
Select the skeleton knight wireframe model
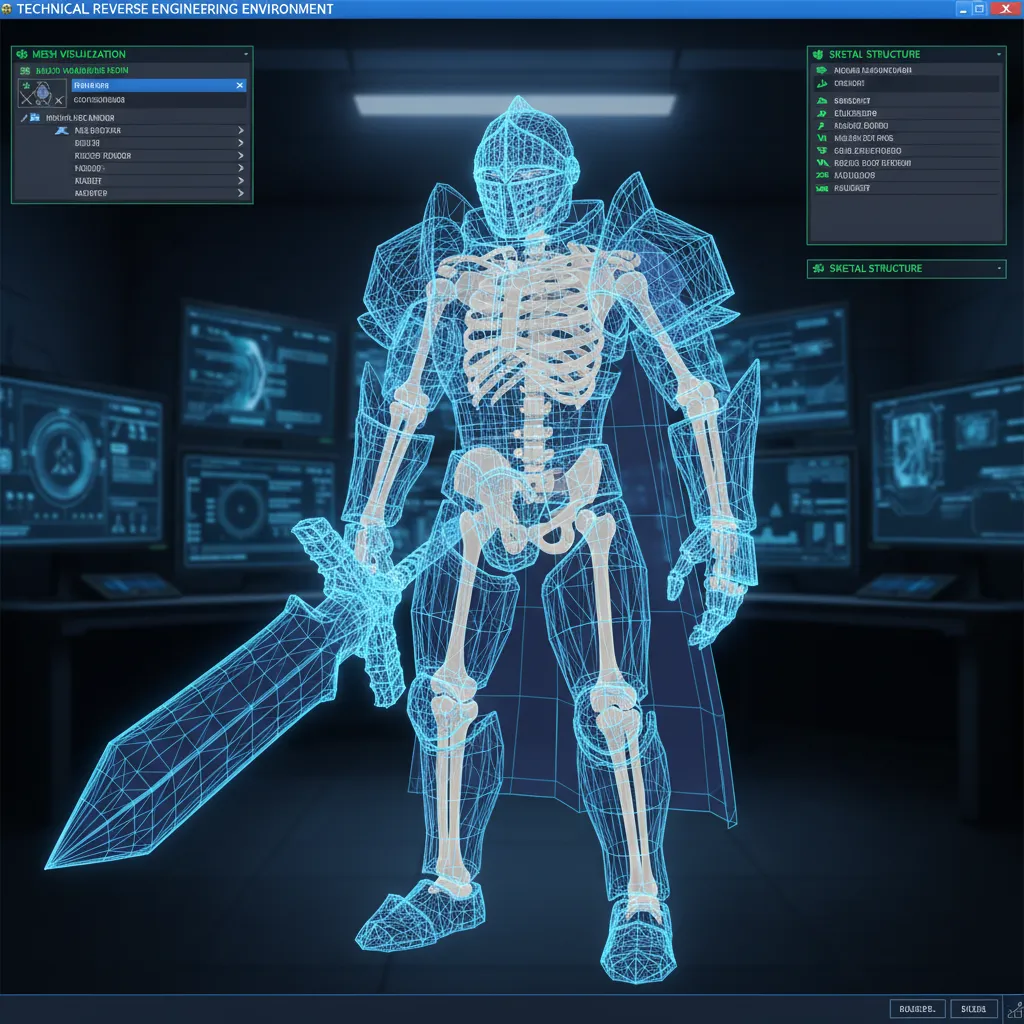point(520,450)
